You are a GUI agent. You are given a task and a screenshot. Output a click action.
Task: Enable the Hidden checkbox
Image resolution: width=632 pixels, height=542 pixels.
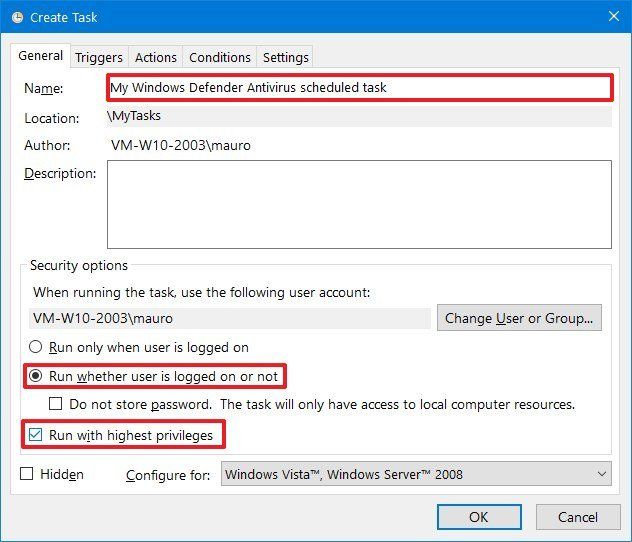(27, 474)
